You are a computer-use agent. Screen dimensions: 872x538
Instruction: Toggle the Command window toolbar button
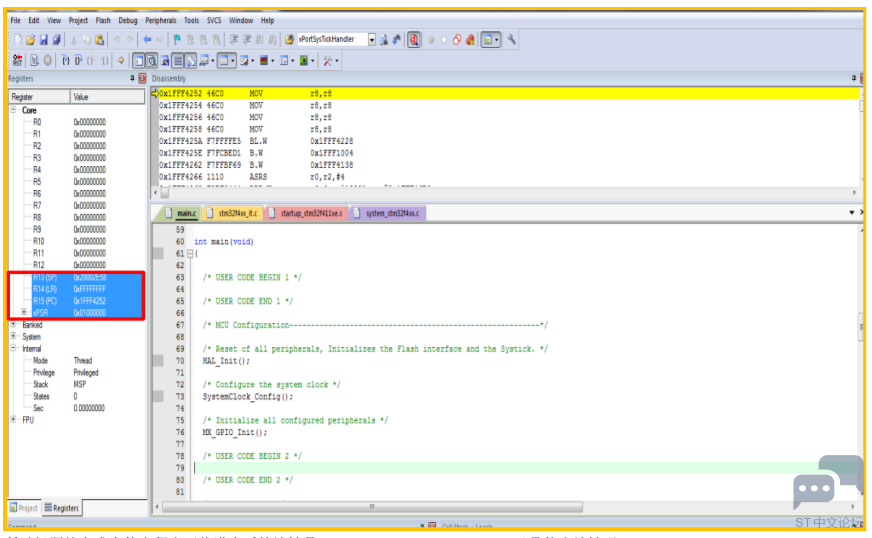(140, 60)
